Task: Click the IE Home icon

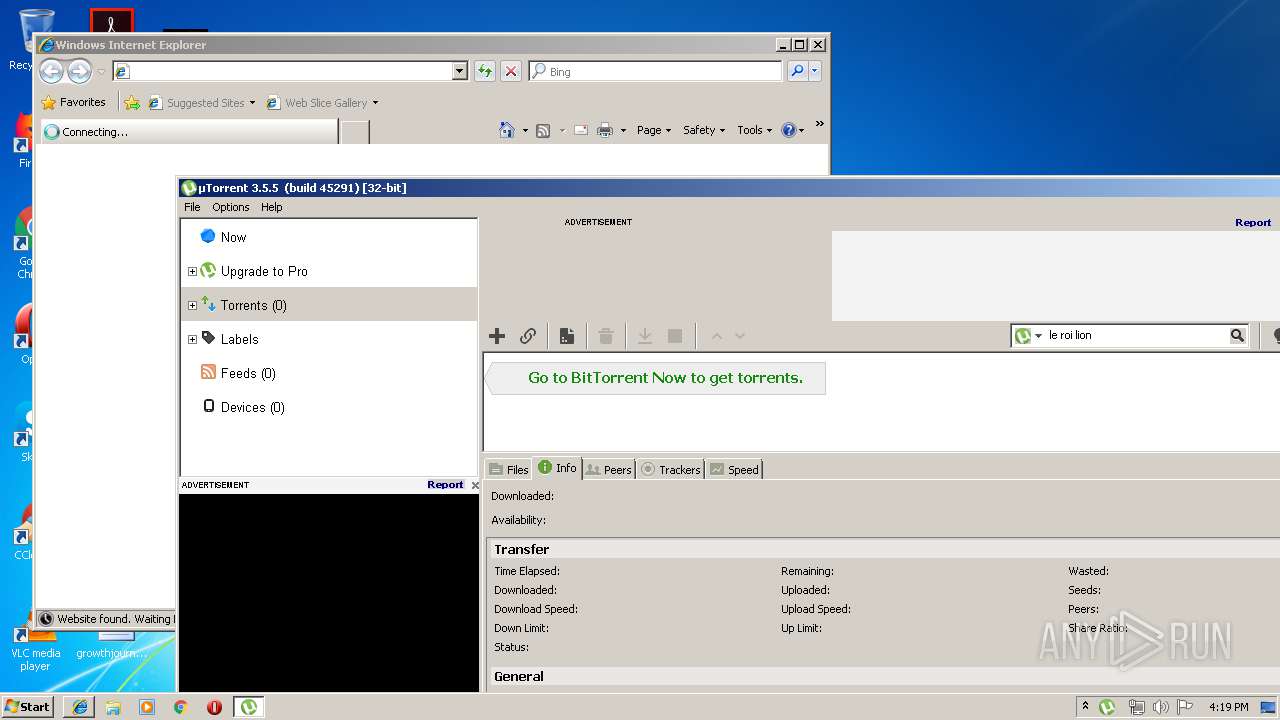Action: (x=507, y=130)
